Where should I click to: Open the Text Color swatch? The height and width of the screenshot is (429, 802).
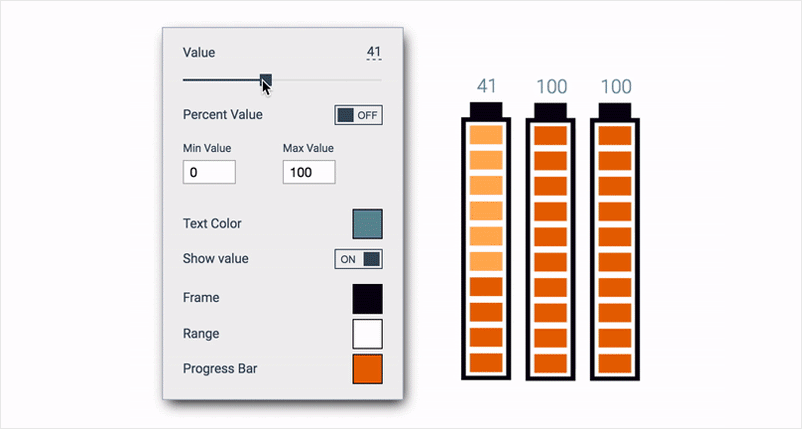tap(367, 224)
